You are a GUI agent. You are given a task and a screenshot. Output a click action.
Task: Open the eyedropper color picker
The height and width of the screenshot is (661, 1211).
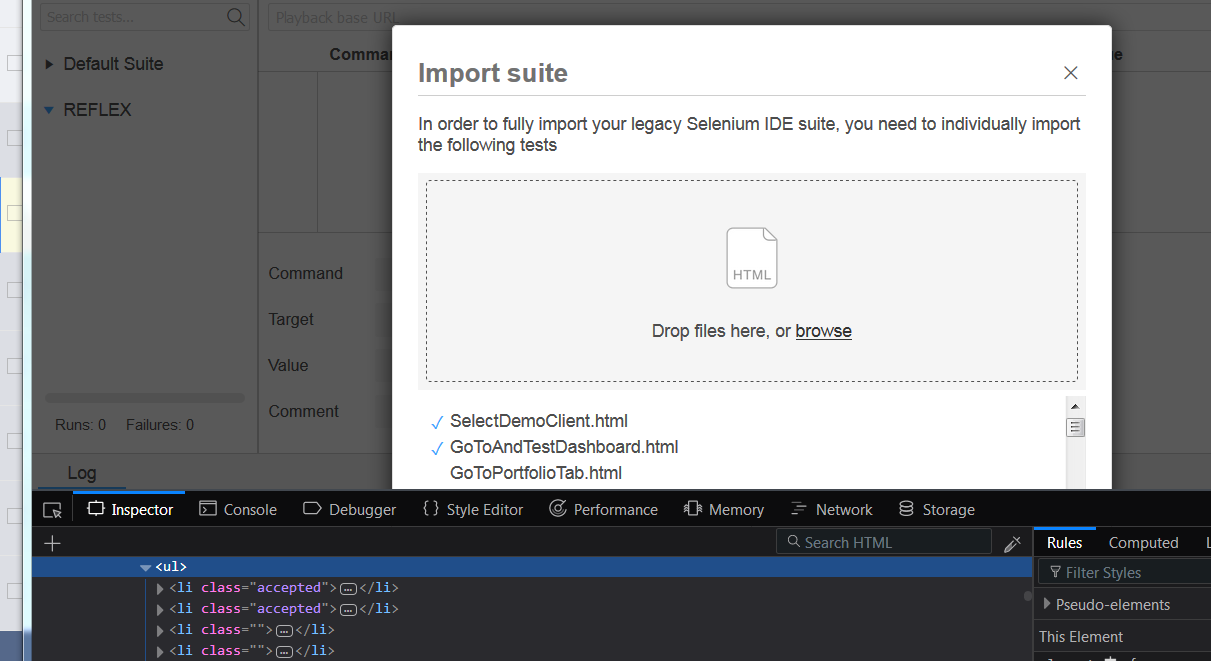[1013, 542]
